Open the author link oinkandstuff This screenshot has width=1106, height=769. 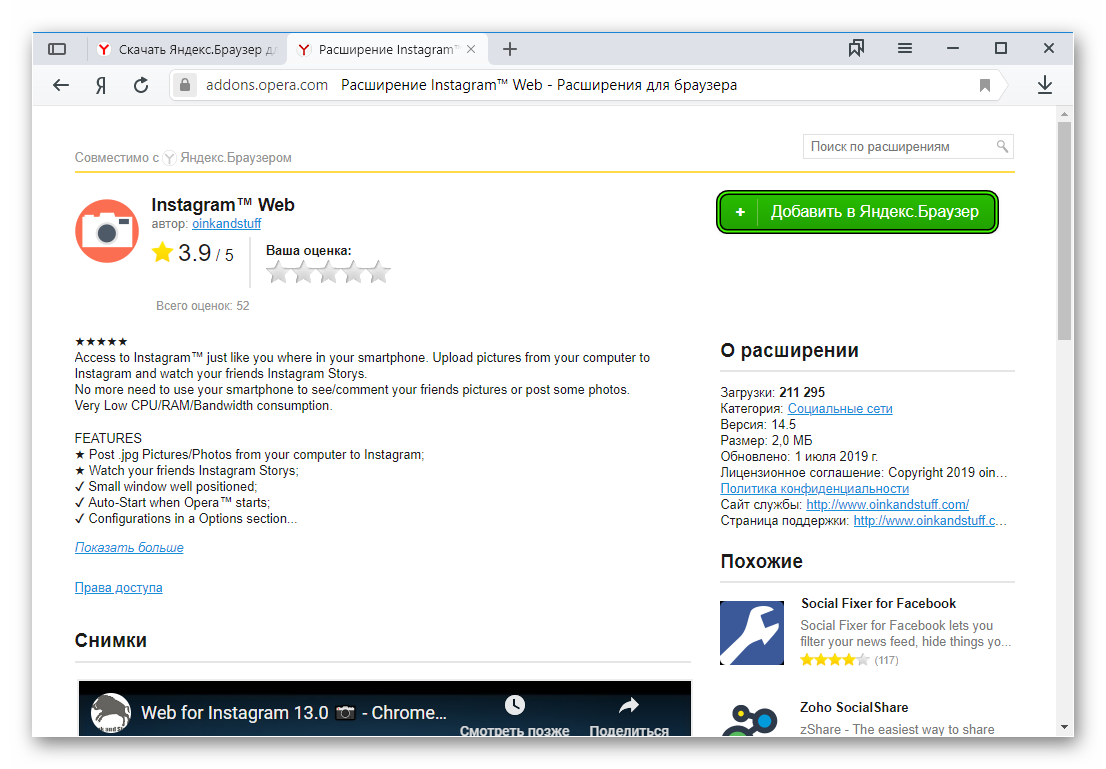point(226,224)
